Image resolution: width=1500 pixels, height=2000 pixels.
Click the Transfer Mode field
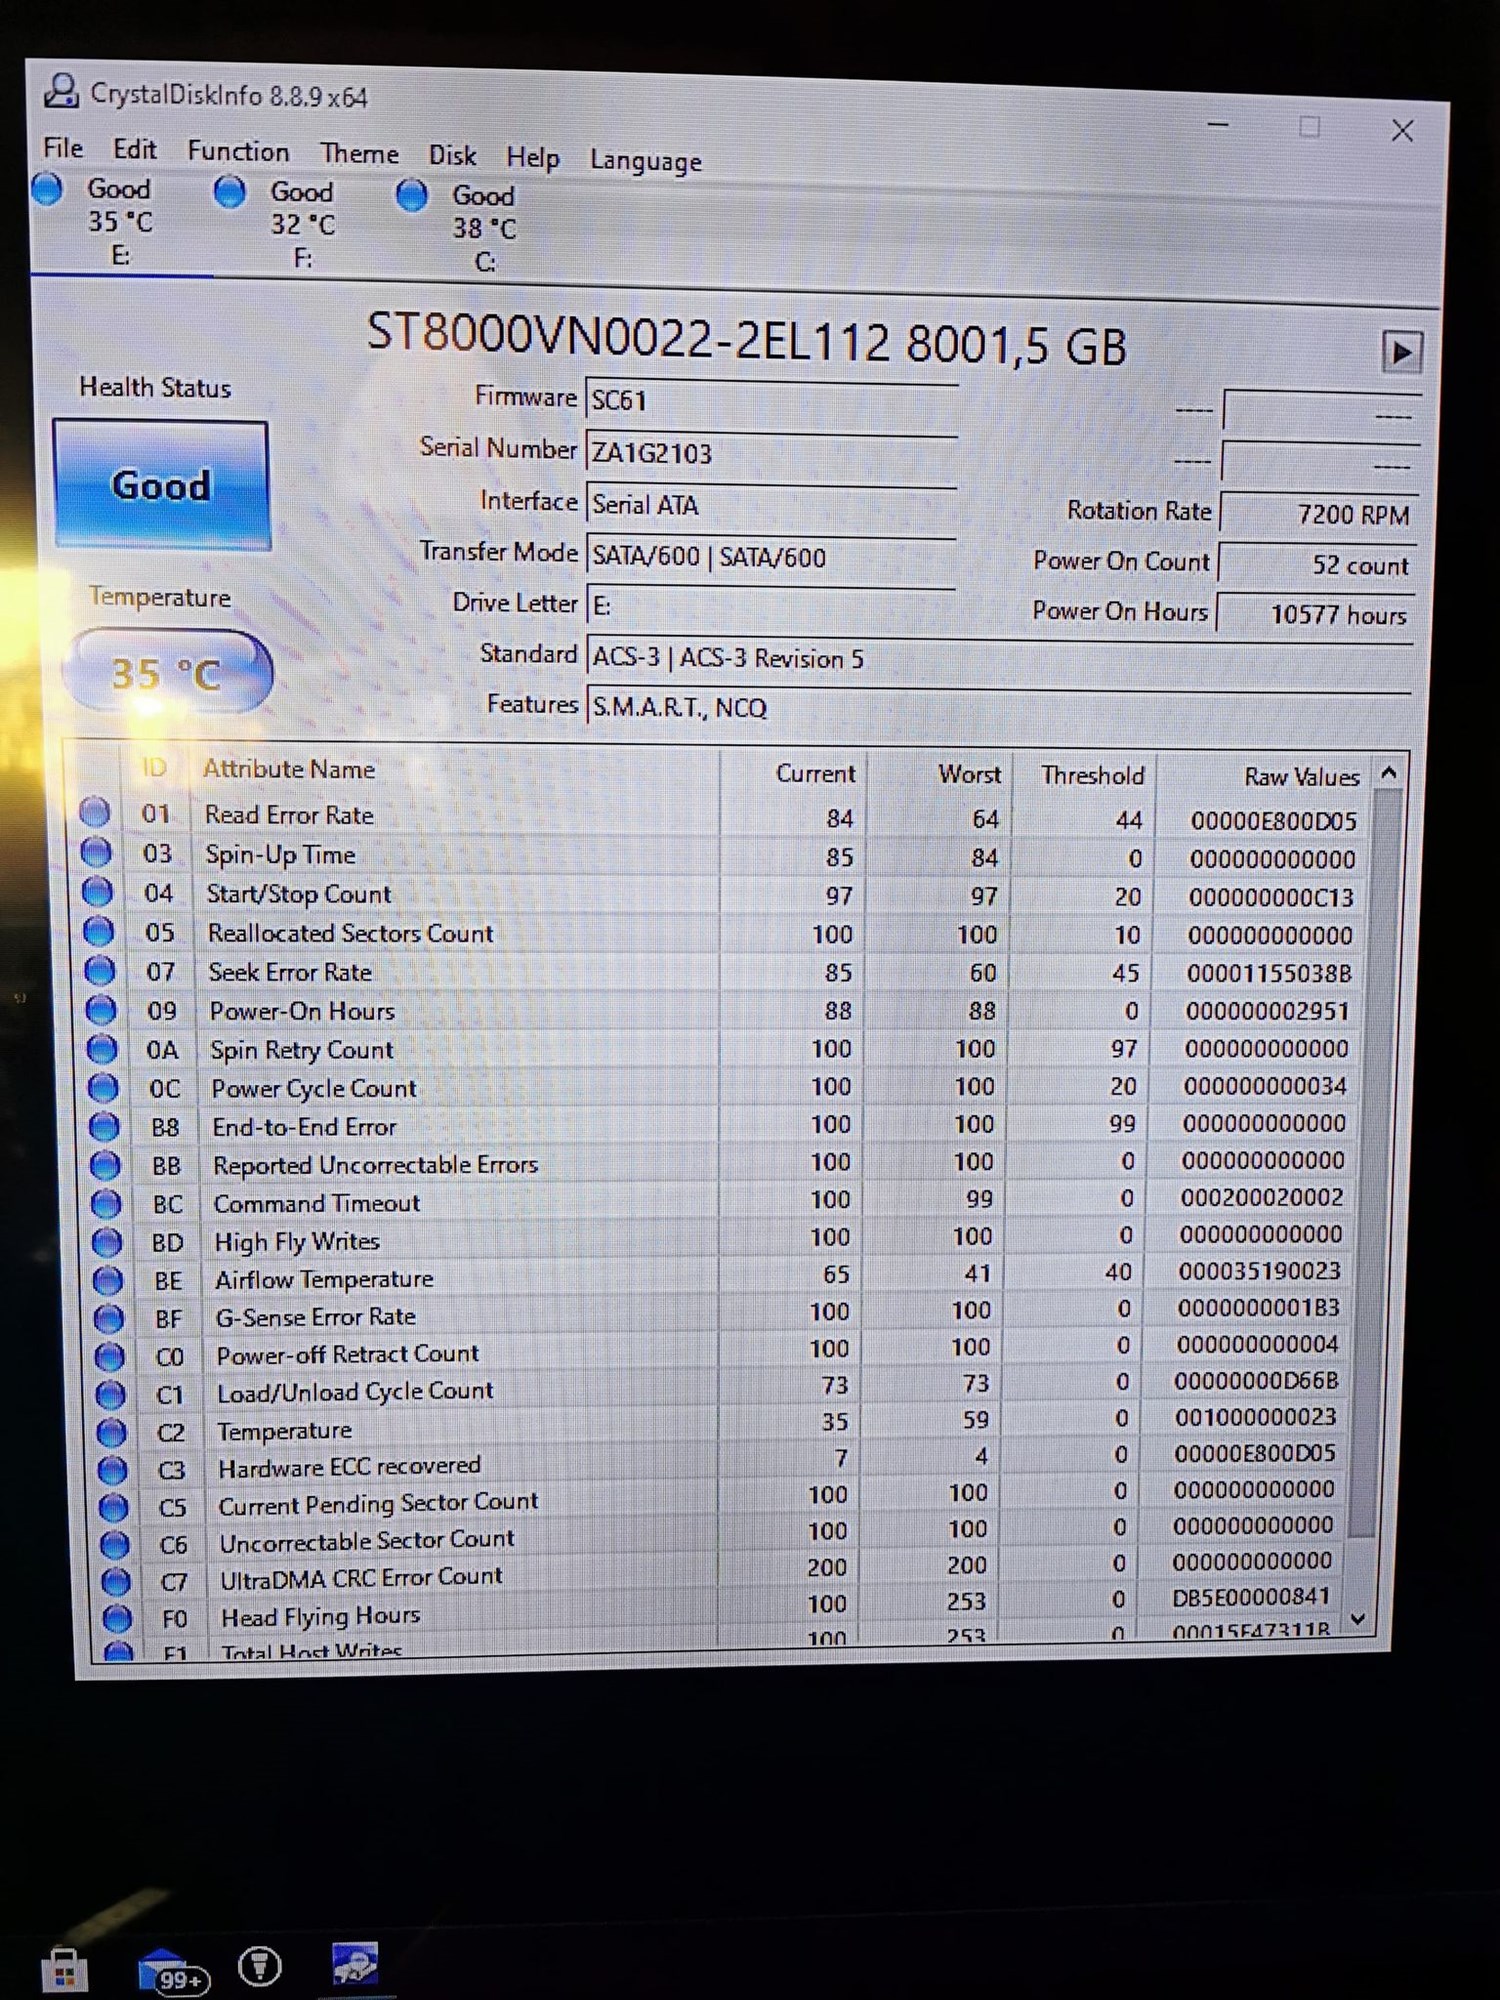tap(771, 556)
